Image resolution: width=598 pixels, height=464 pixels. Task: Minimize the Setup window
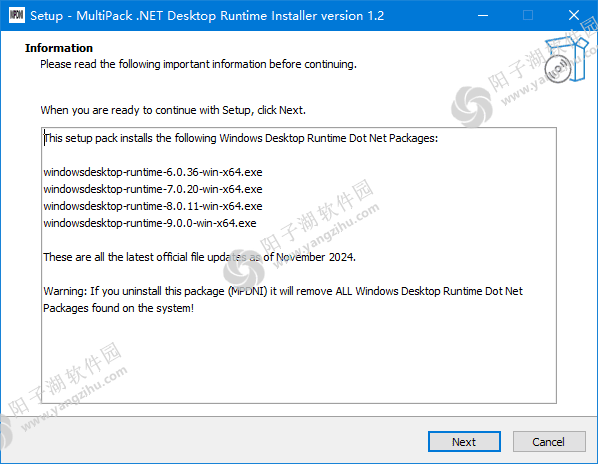point(483,16)
